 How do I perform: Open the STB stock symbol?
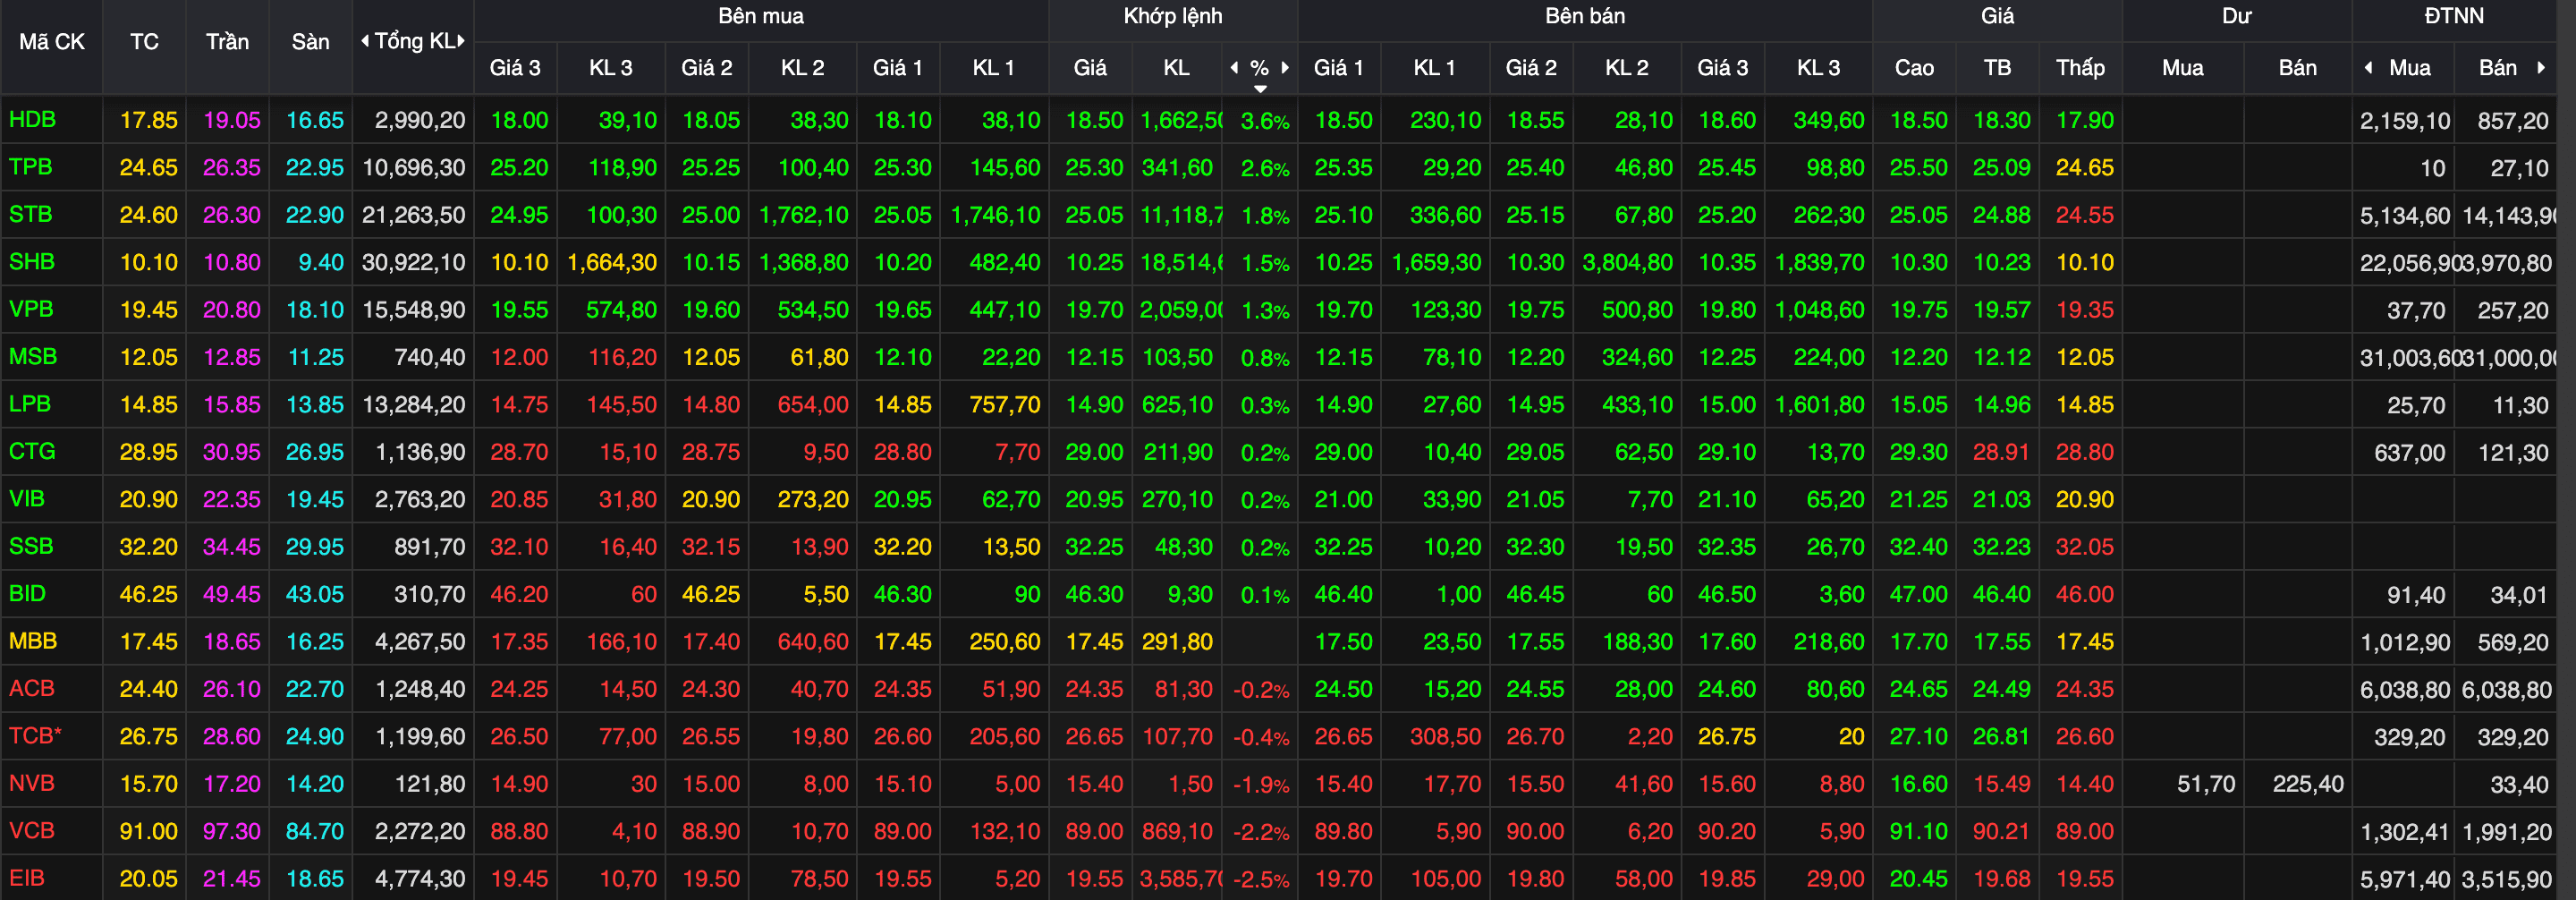tap(30, 214)
